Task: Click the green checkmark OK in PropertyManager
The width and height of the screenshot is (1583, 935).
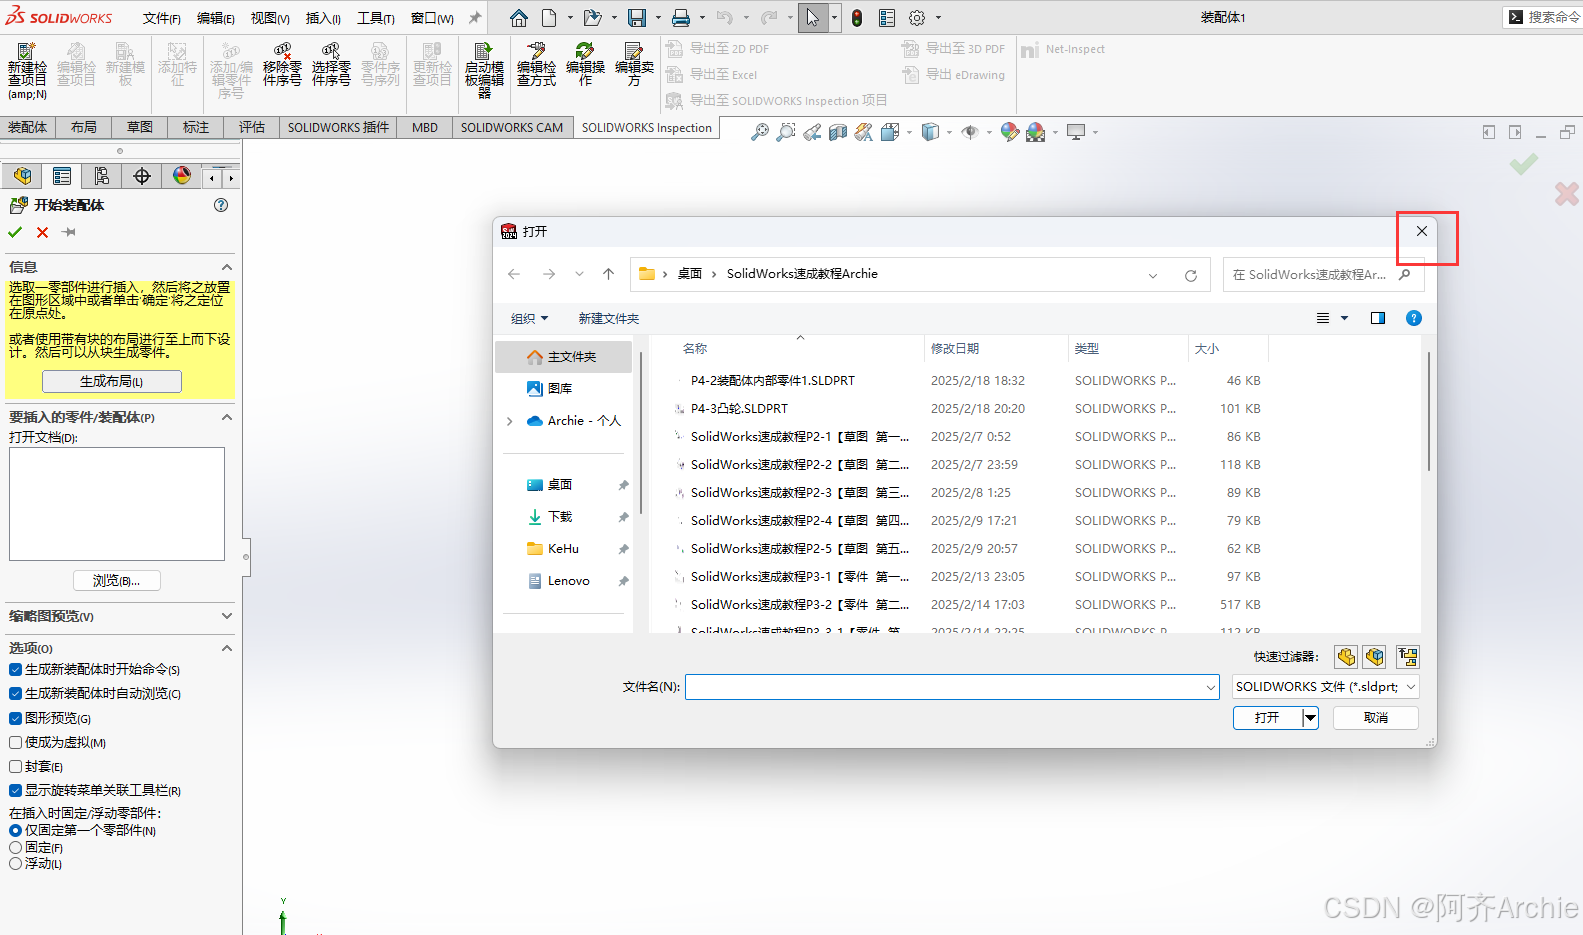Action: pyautogui.click(x=15, y=232)
